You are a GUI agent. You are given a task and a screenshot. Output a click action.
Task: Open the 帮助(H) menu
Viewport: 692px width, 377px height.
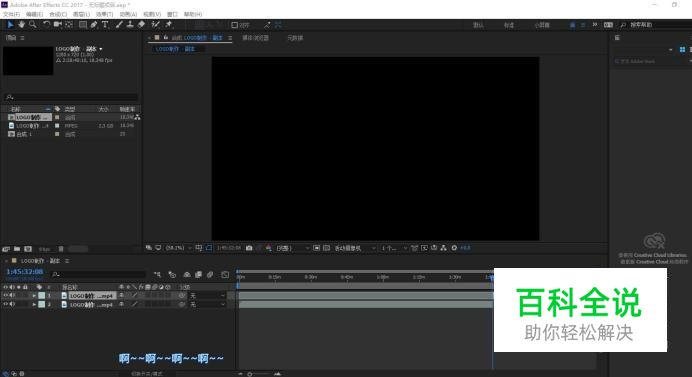pos(193,15)
